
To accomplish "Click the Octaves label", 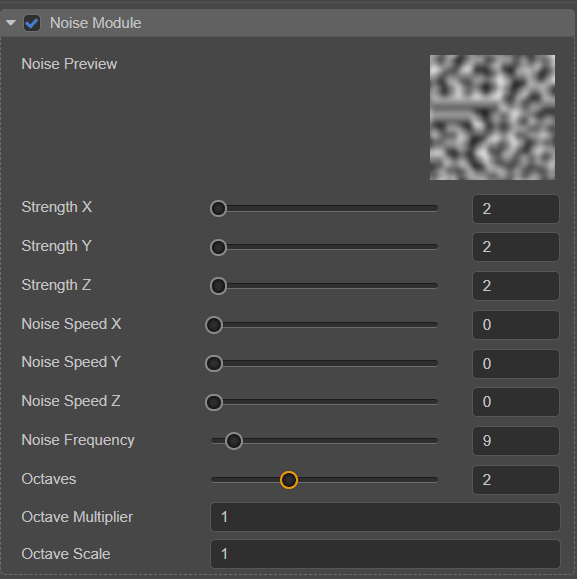I will [49, 479].
